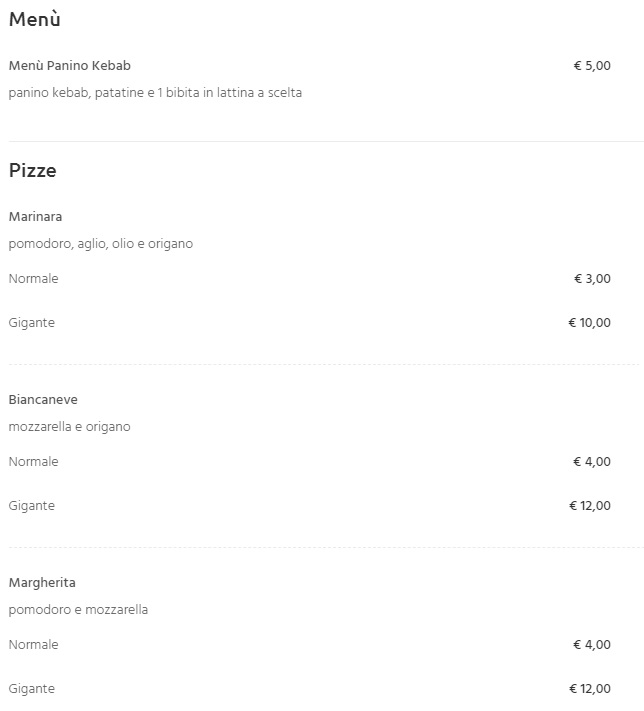
Task: Choose Marinara Normale size option
Action: 34,278
